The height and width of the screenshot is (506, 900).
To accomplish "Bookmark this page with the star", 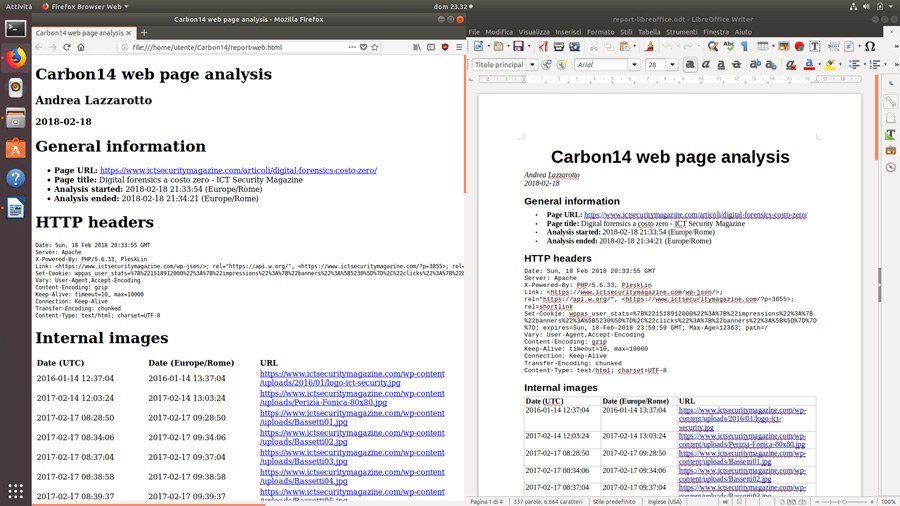I will pos(375,47).
